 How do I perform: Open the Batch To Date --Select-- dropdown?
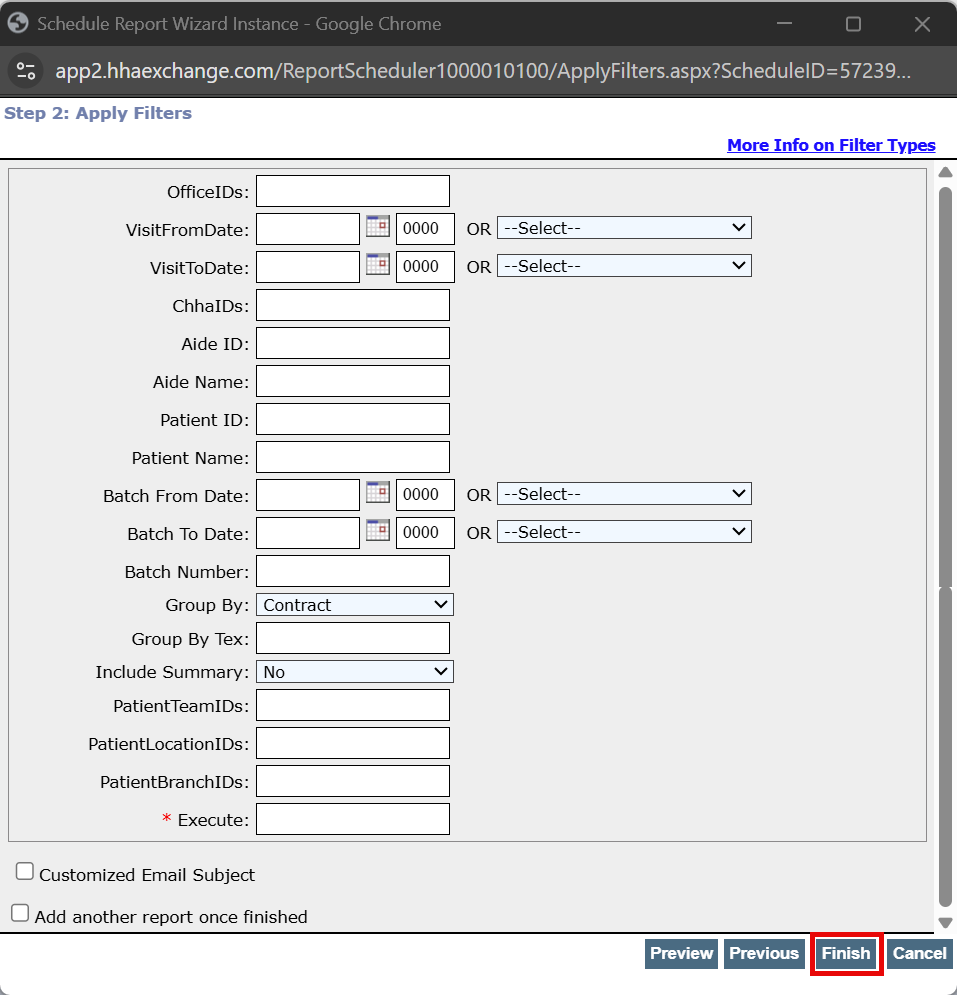click(x=624, y=532)
